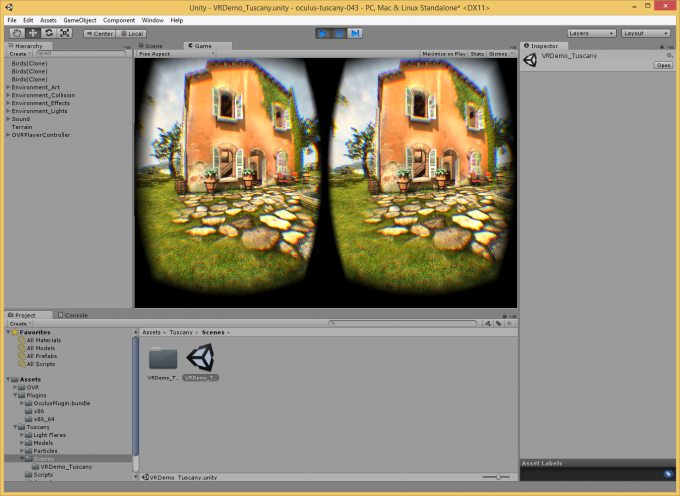This screenshot has width=680, height=496.
Task: Select the OVR folder in Assets
Action: click(33, 387)
